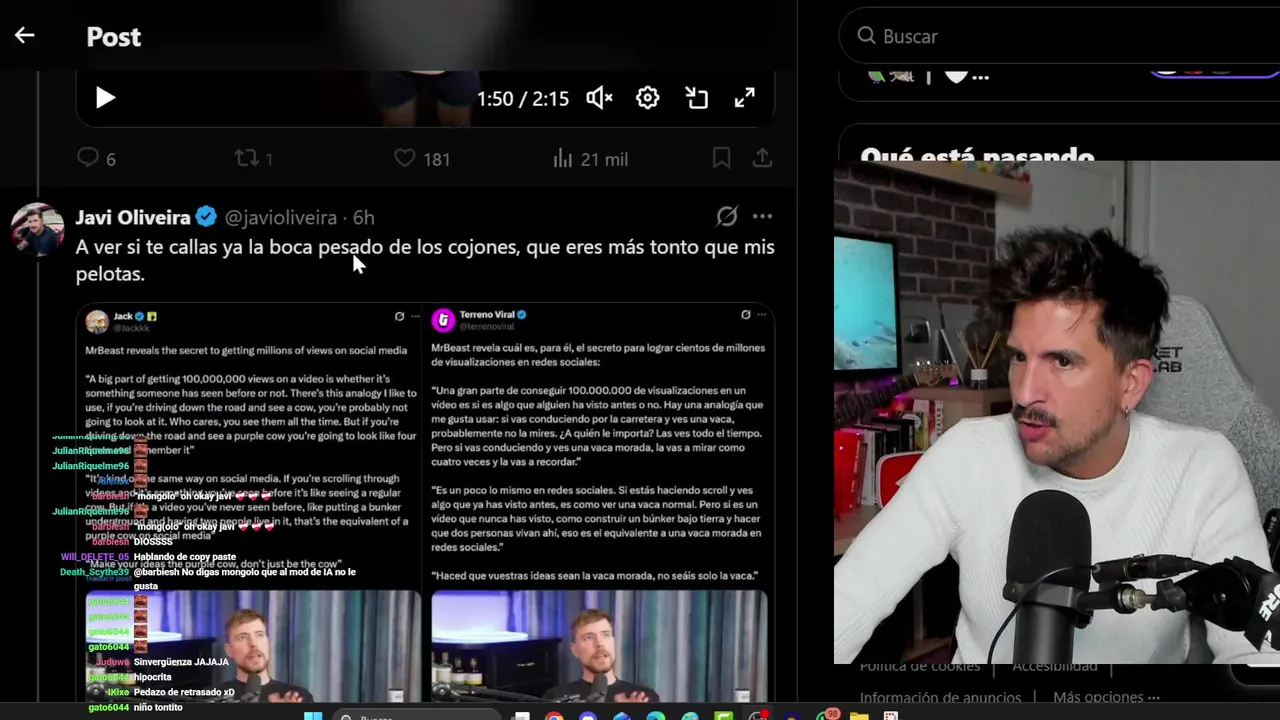Click chat message 'Hablando de copy paste'

pos(185,557)
